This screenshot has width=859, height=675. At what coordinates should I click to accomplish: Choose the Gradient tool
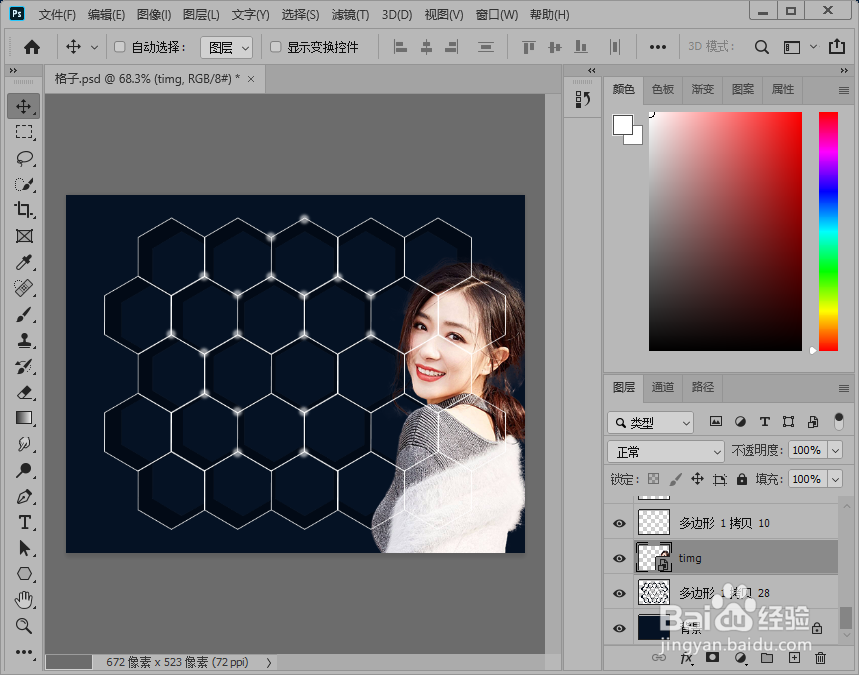[x=24, y=418]
